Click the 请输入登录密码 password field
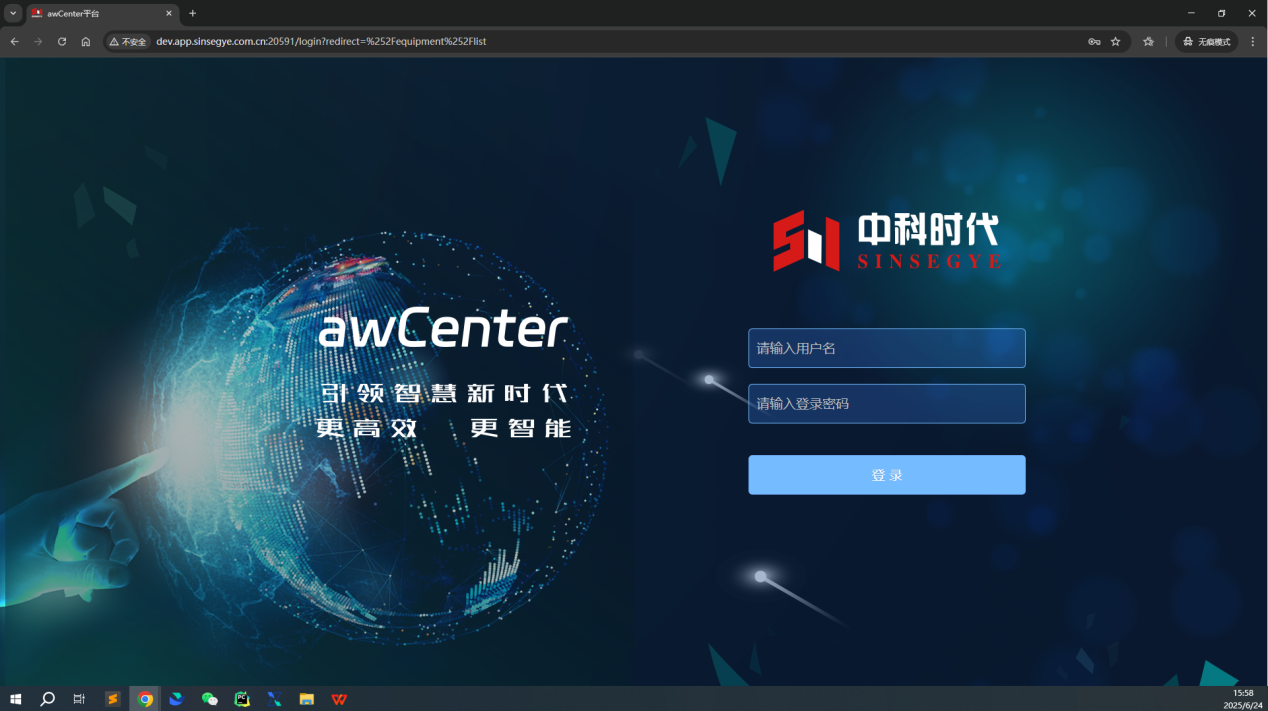The height and width of the screenshot is (711, 1268). [886, 404]
